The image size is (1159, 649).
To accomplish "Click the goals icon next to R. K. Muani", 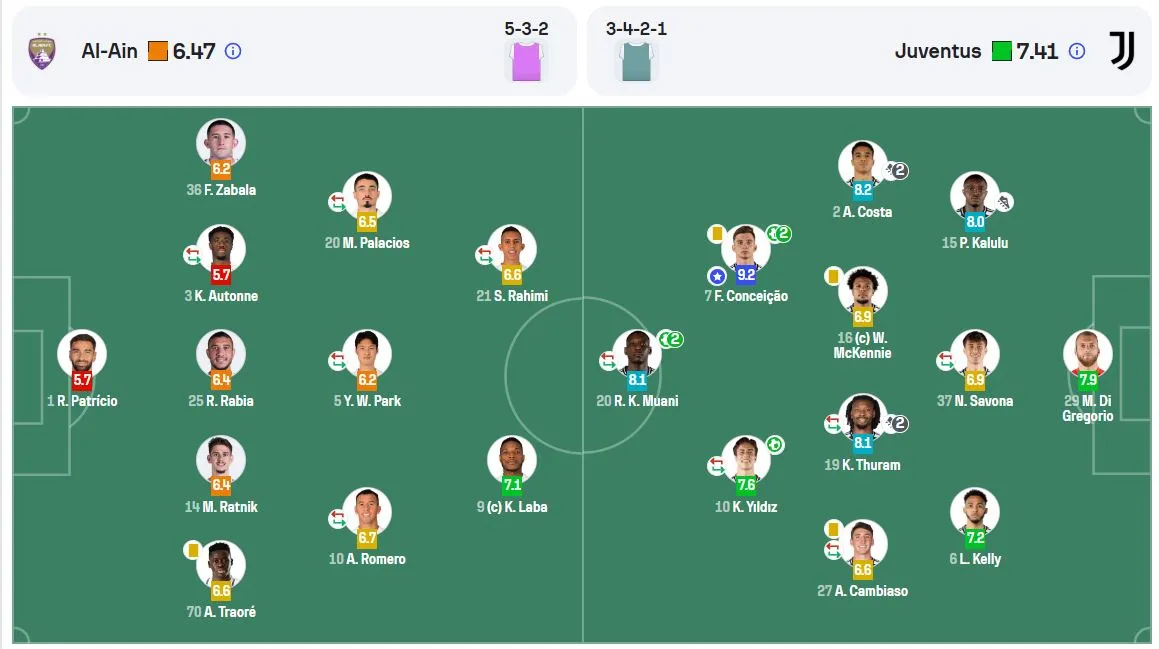I will 670,339.
